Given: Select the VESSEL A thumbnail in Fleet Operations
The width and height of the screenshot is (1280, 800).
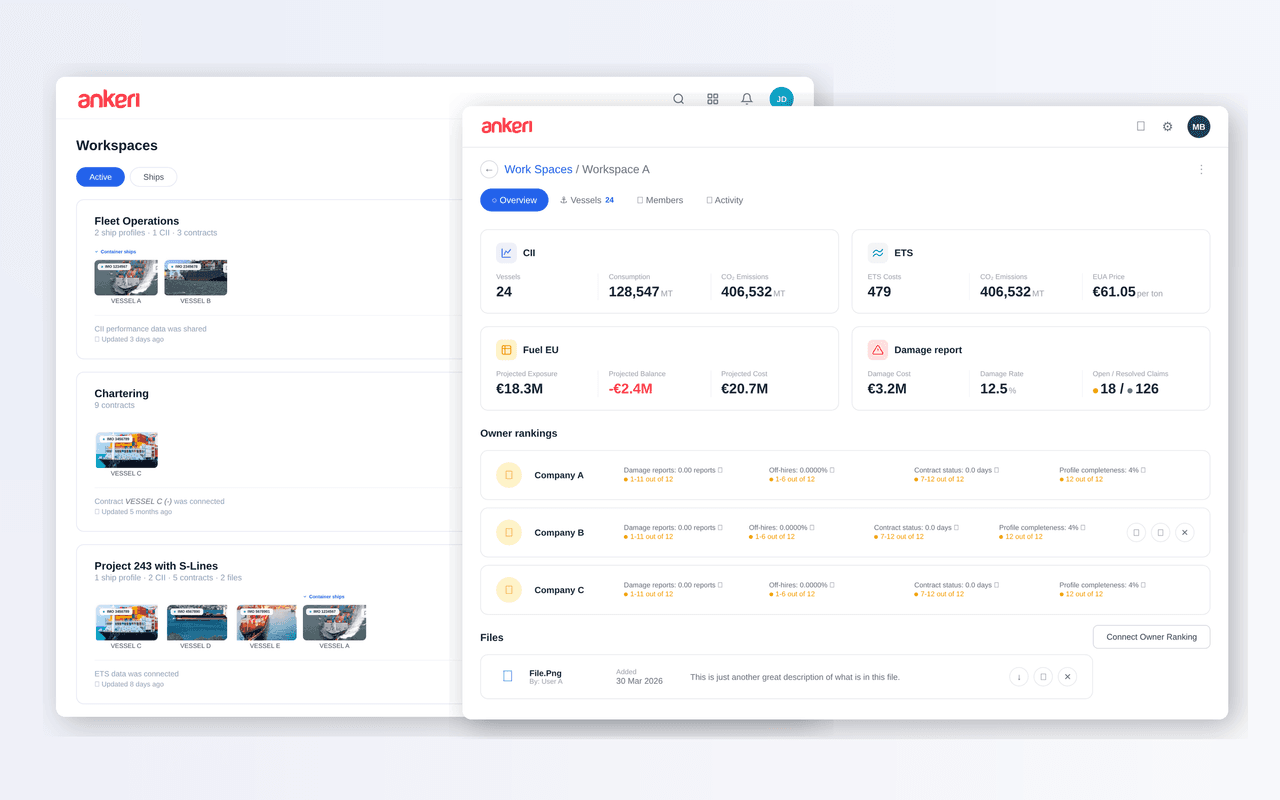Looking at the screenshot, I should 125,278.
